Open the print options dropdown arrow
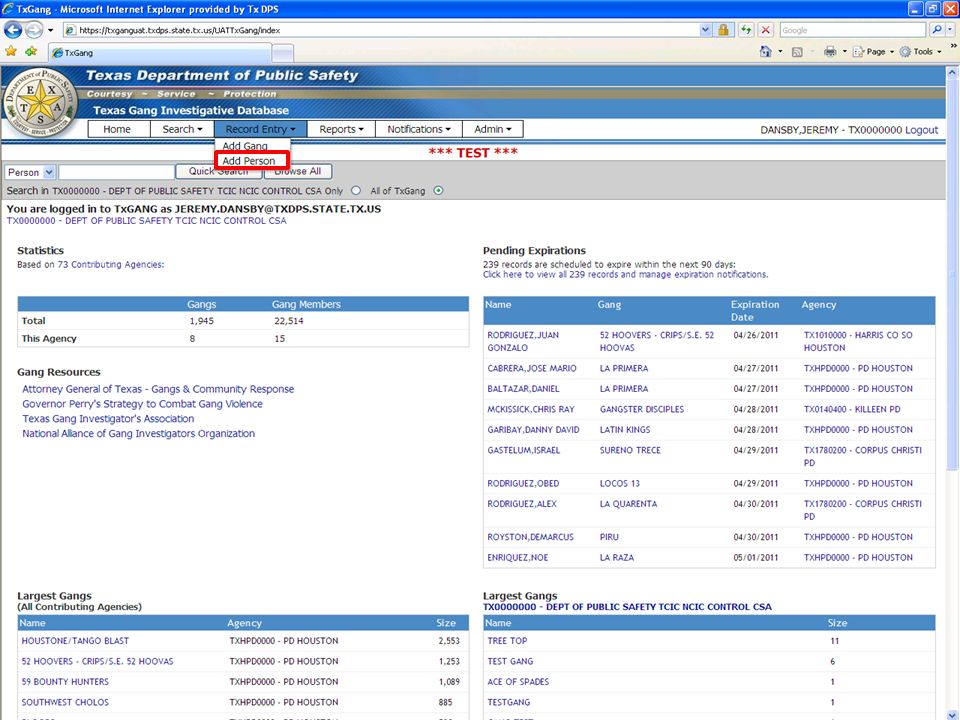This screenshot has width=960, height=720. 844,51
